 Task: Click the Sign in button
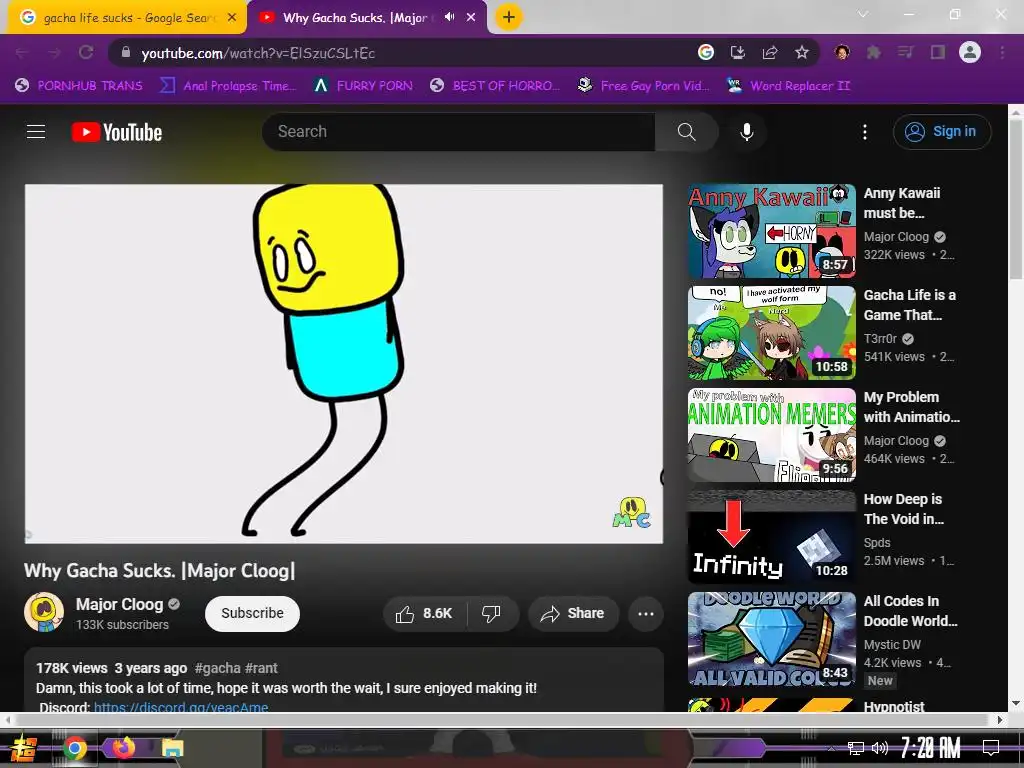click(x=942, y=132)
